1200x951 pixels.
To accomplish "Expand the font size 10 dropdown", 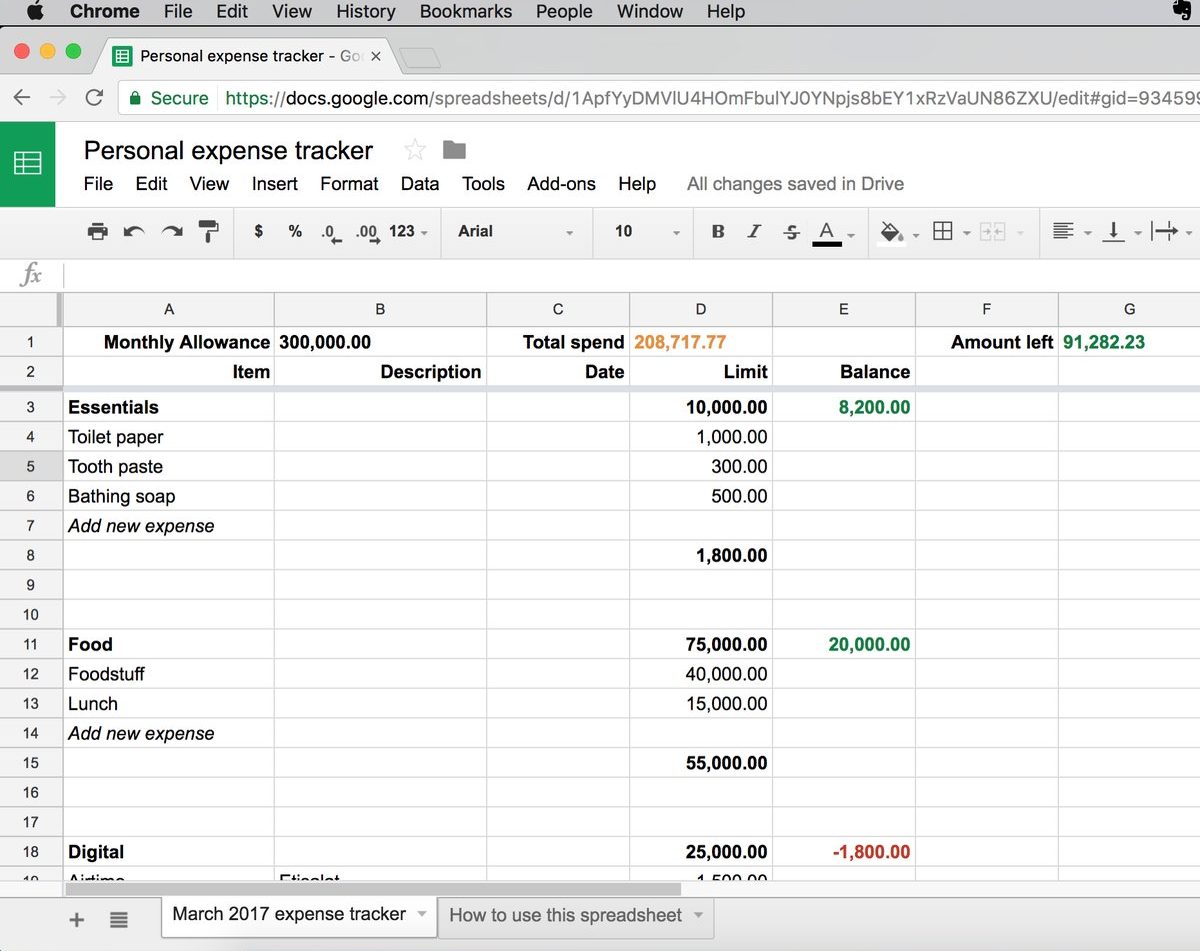I will (647, 231).
